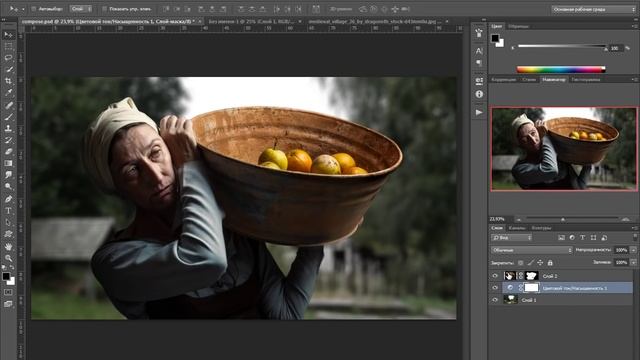This screenshot has height=360, width=640.
Task: Select the Zoom tool in the toolbox
Action: click(x=8, y=258)
